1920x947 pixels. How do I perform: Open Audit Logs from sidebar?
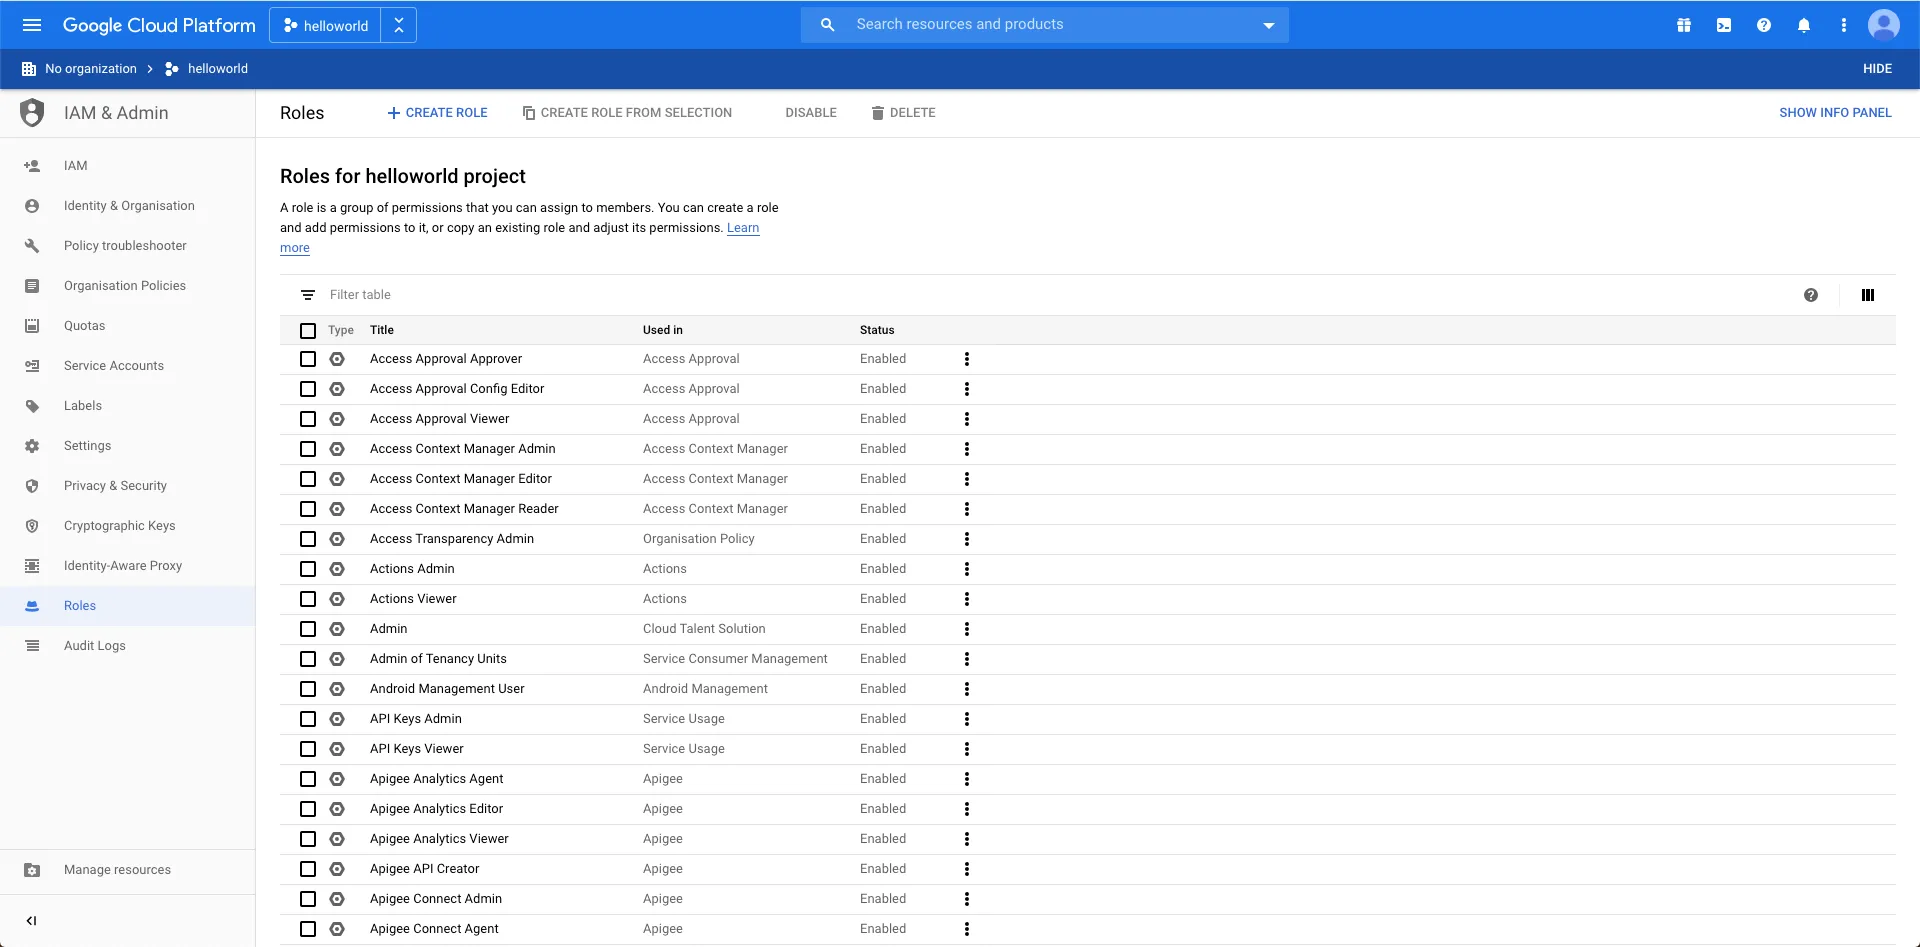(x=94, y=646)
